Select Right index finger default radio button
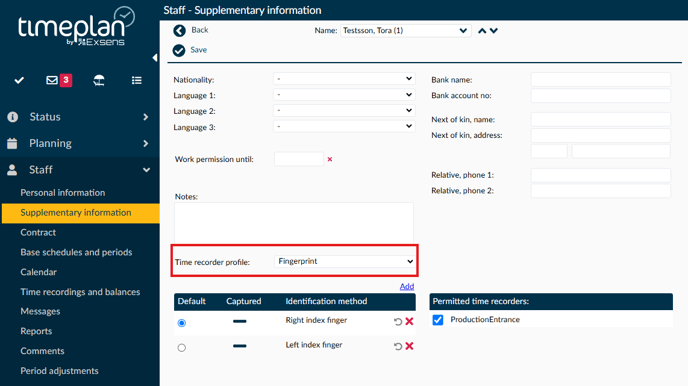This screenshot has height=386, width=688. (x=182, y=323)
